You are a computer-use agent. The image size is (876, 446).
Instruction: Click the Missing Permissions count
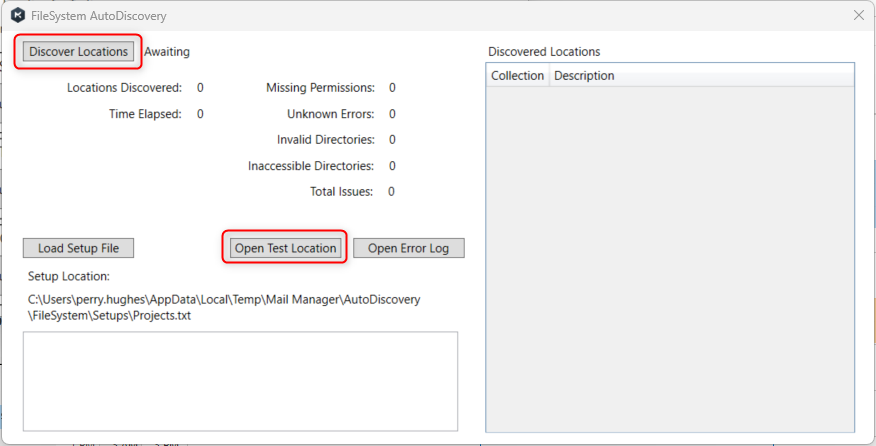click(x=392, y=88)
